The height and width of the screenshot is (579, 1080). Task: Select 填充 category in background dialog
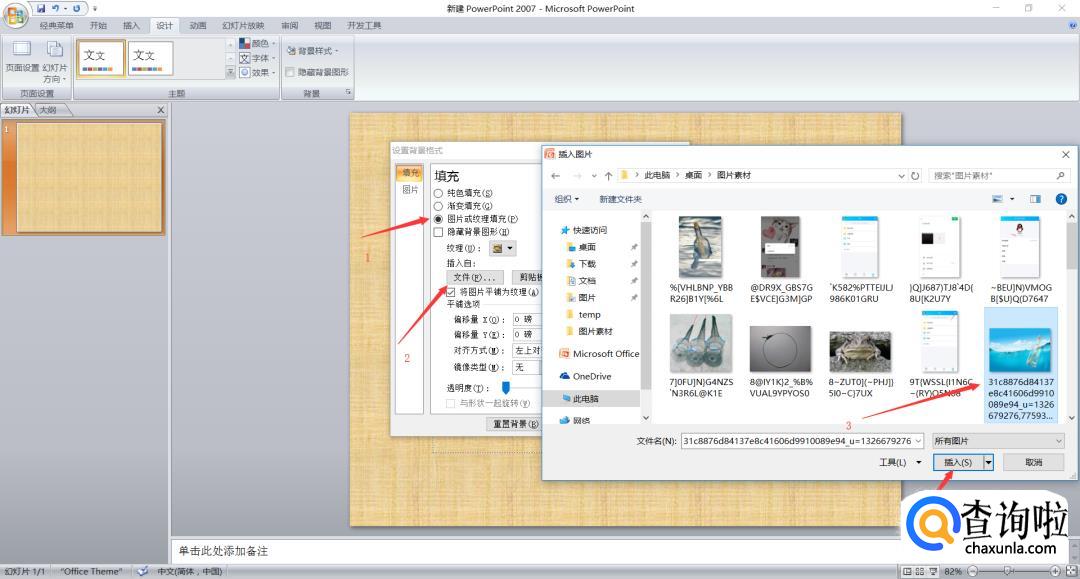pyautogui.click(x=410, y=173)
